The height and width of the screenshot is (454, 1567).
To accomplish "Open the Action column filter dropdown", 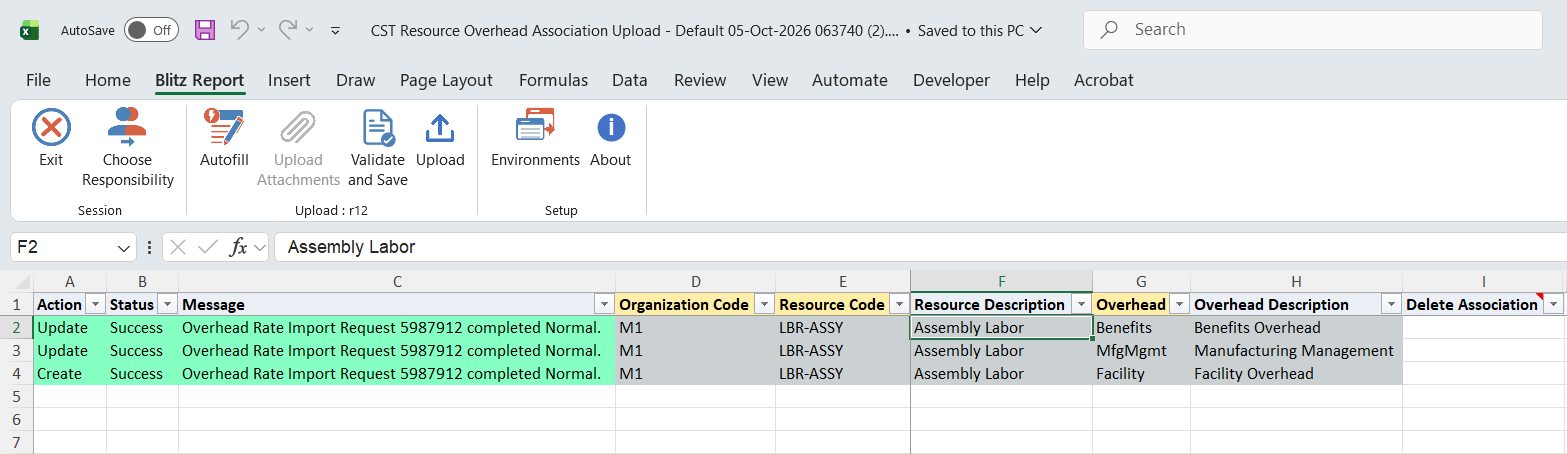I will [95, 304].
